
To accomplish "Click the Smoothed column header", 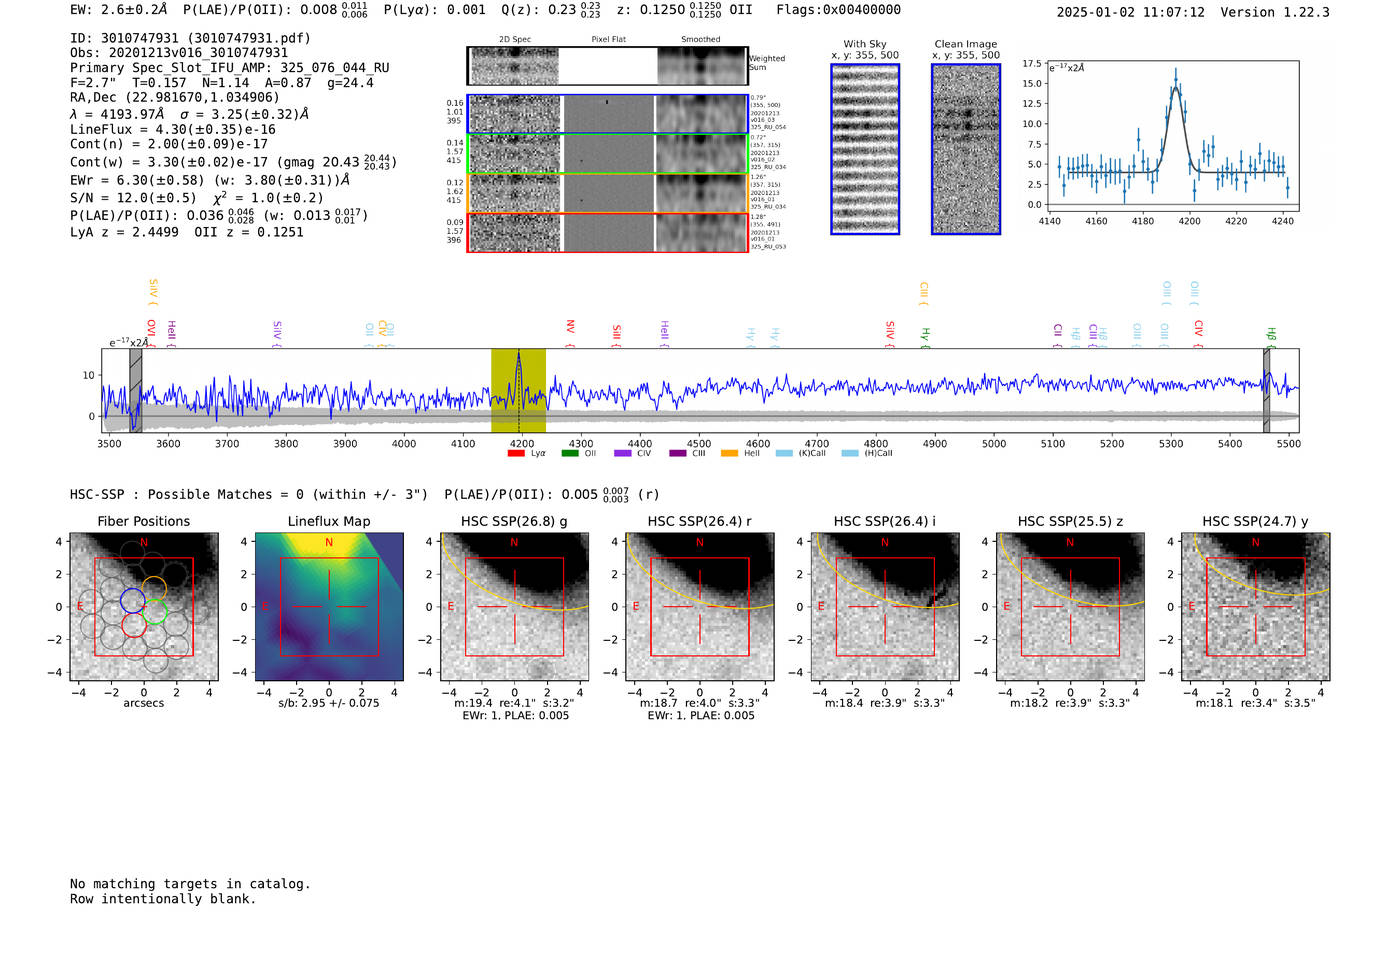I will [x=700, y=40].
